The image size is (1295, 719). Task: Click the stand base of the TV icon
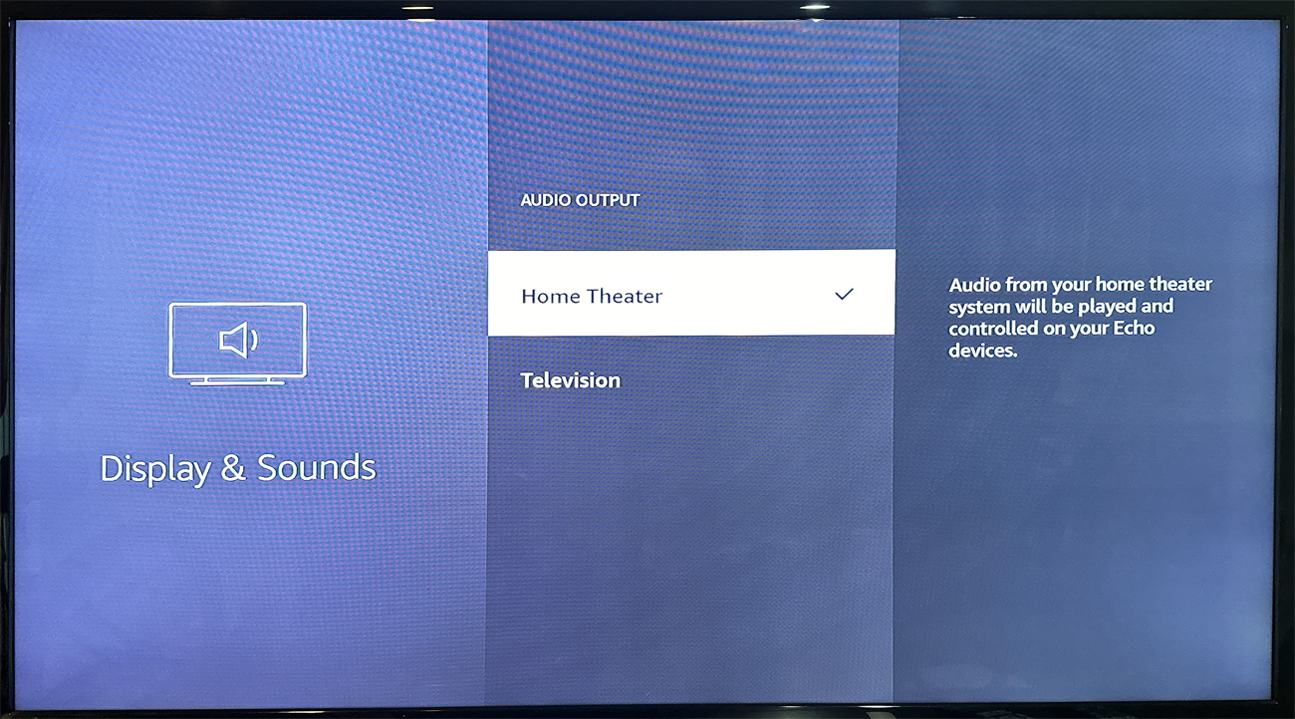(238, 381)
